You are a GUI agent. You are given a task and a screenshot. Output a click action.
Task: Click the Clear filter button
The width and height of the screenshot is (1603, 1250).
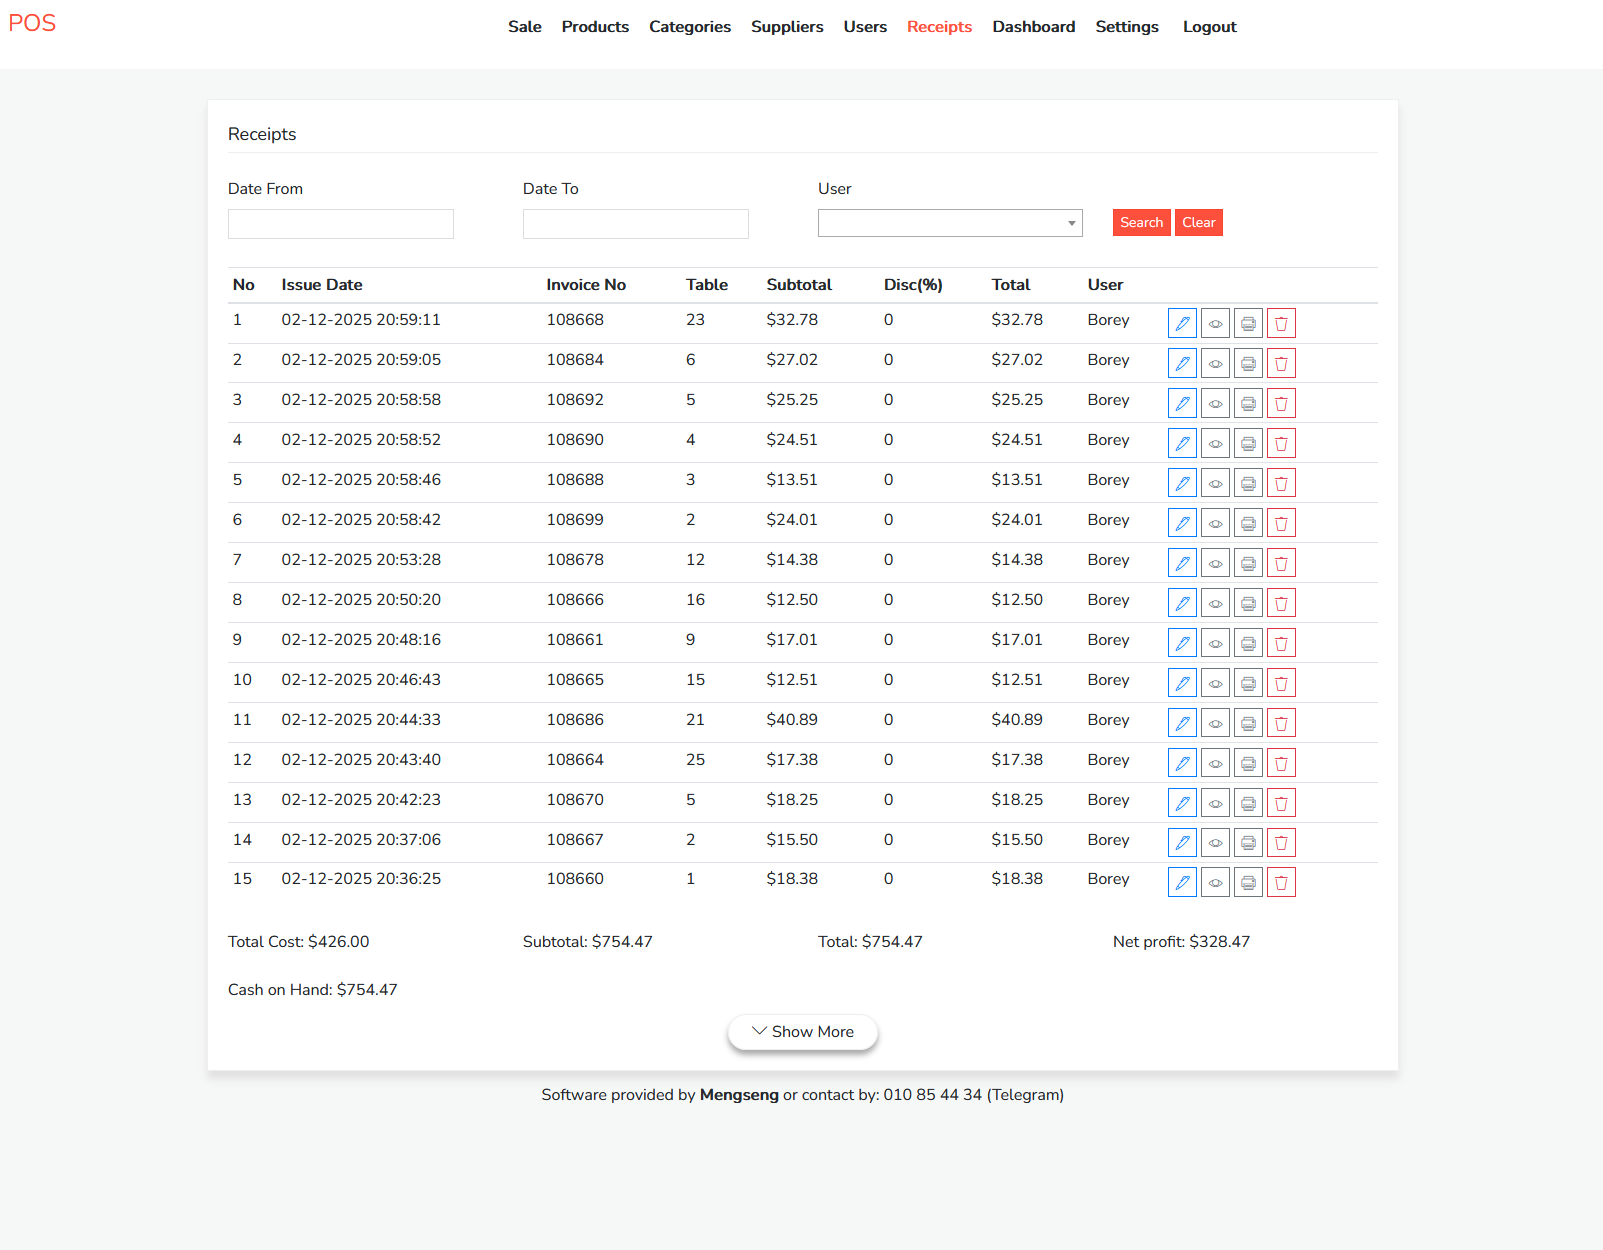[x=1198, y=222]
